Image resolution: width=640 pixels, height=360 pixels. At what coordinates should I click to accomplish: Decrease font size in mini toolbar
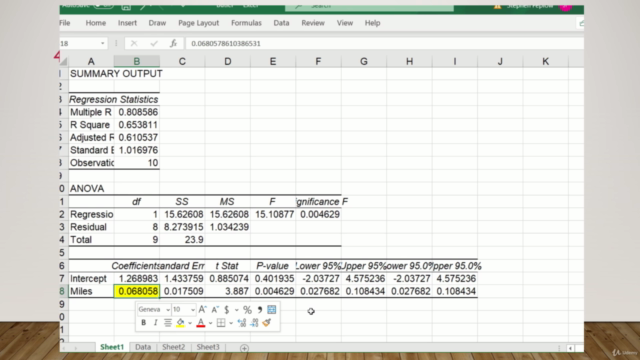pos(215,310)
